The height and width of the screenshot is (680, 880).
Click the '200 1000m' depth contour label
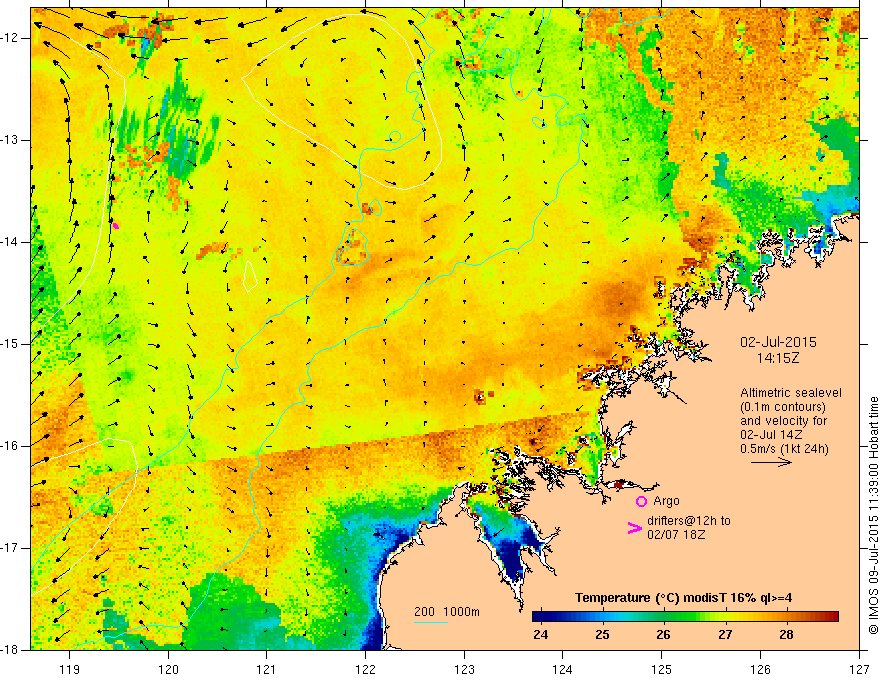coord(447,612)
